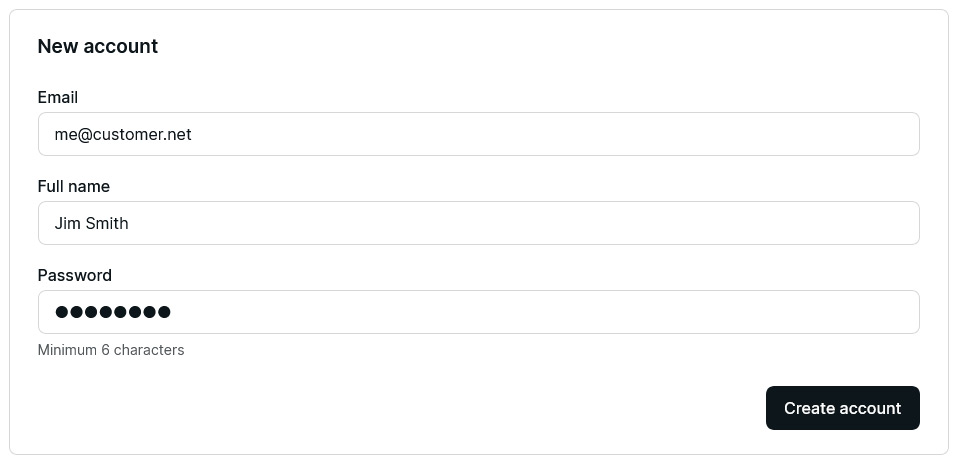This screenshot has height=467, width=962.
Task: Click the word account in the form heading
Action: point(123,46)
